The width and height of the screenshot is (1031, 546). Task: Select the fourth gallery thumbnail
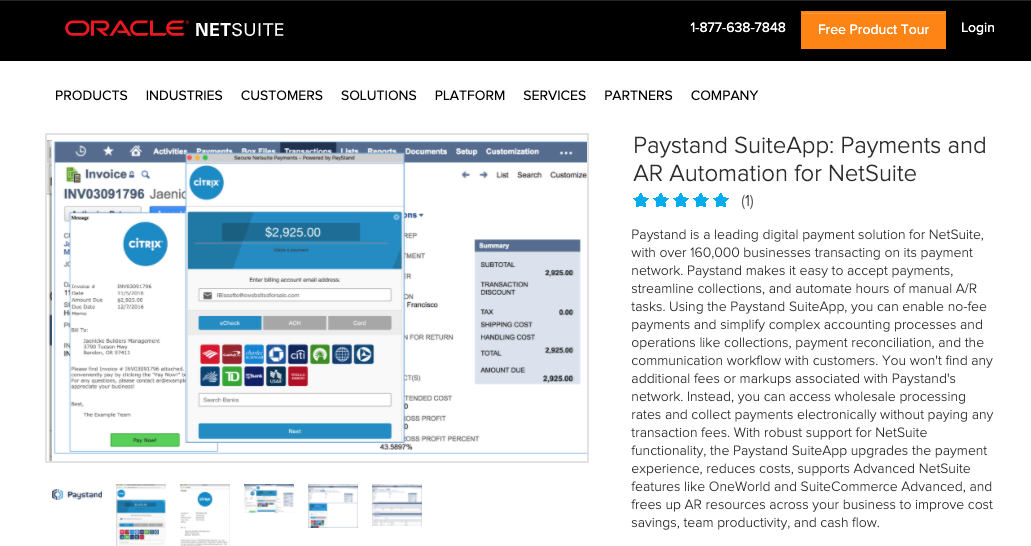tap(269, 499)
